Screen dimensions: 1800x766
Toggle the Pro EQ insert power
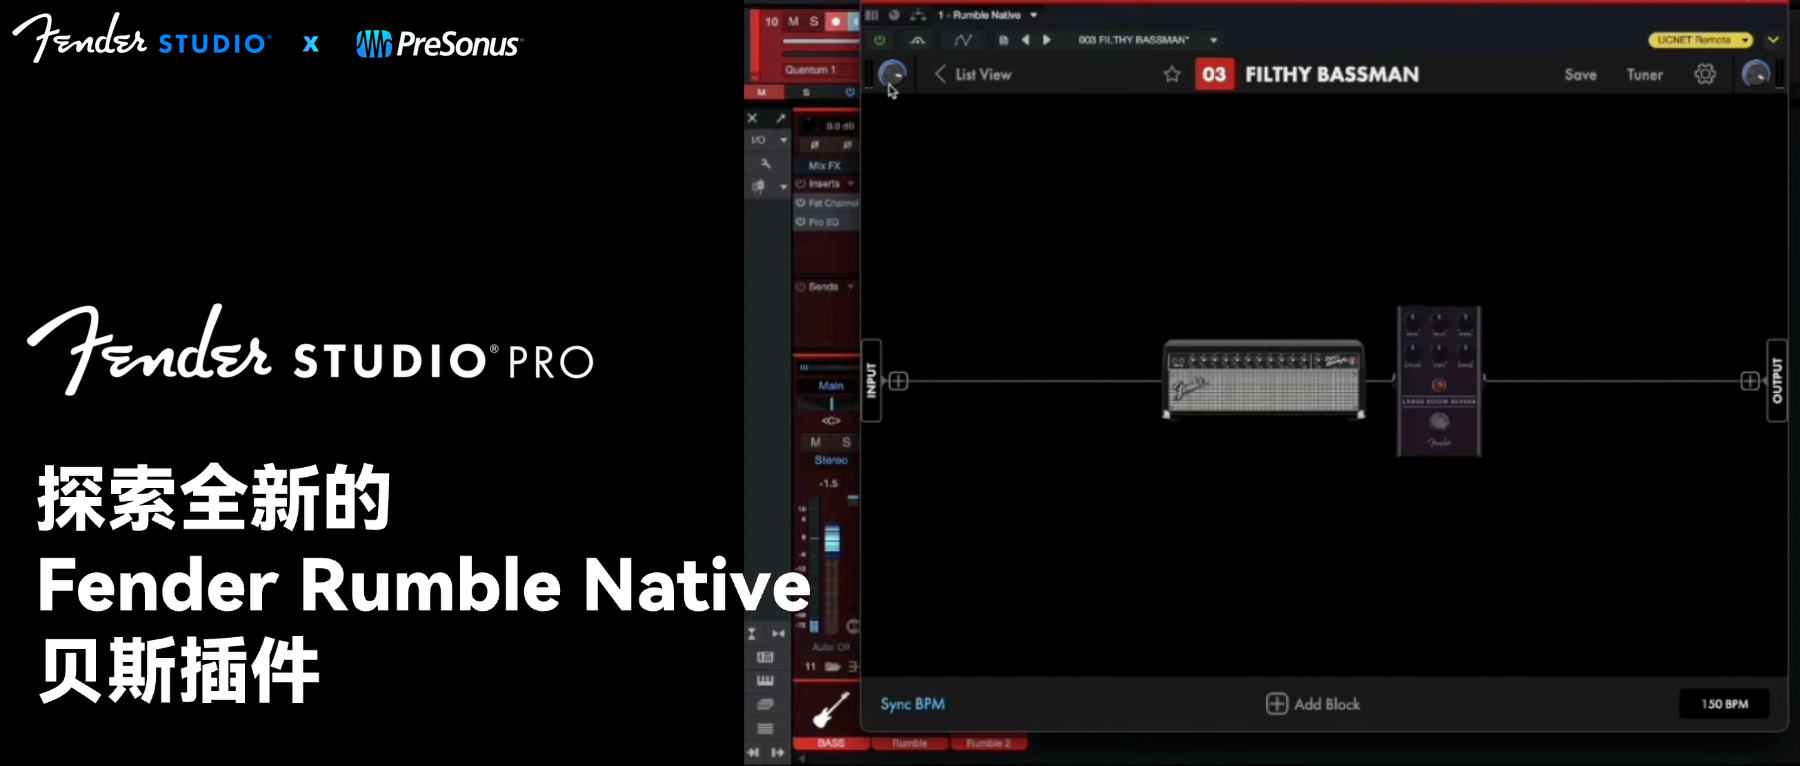tap(801, 222)
